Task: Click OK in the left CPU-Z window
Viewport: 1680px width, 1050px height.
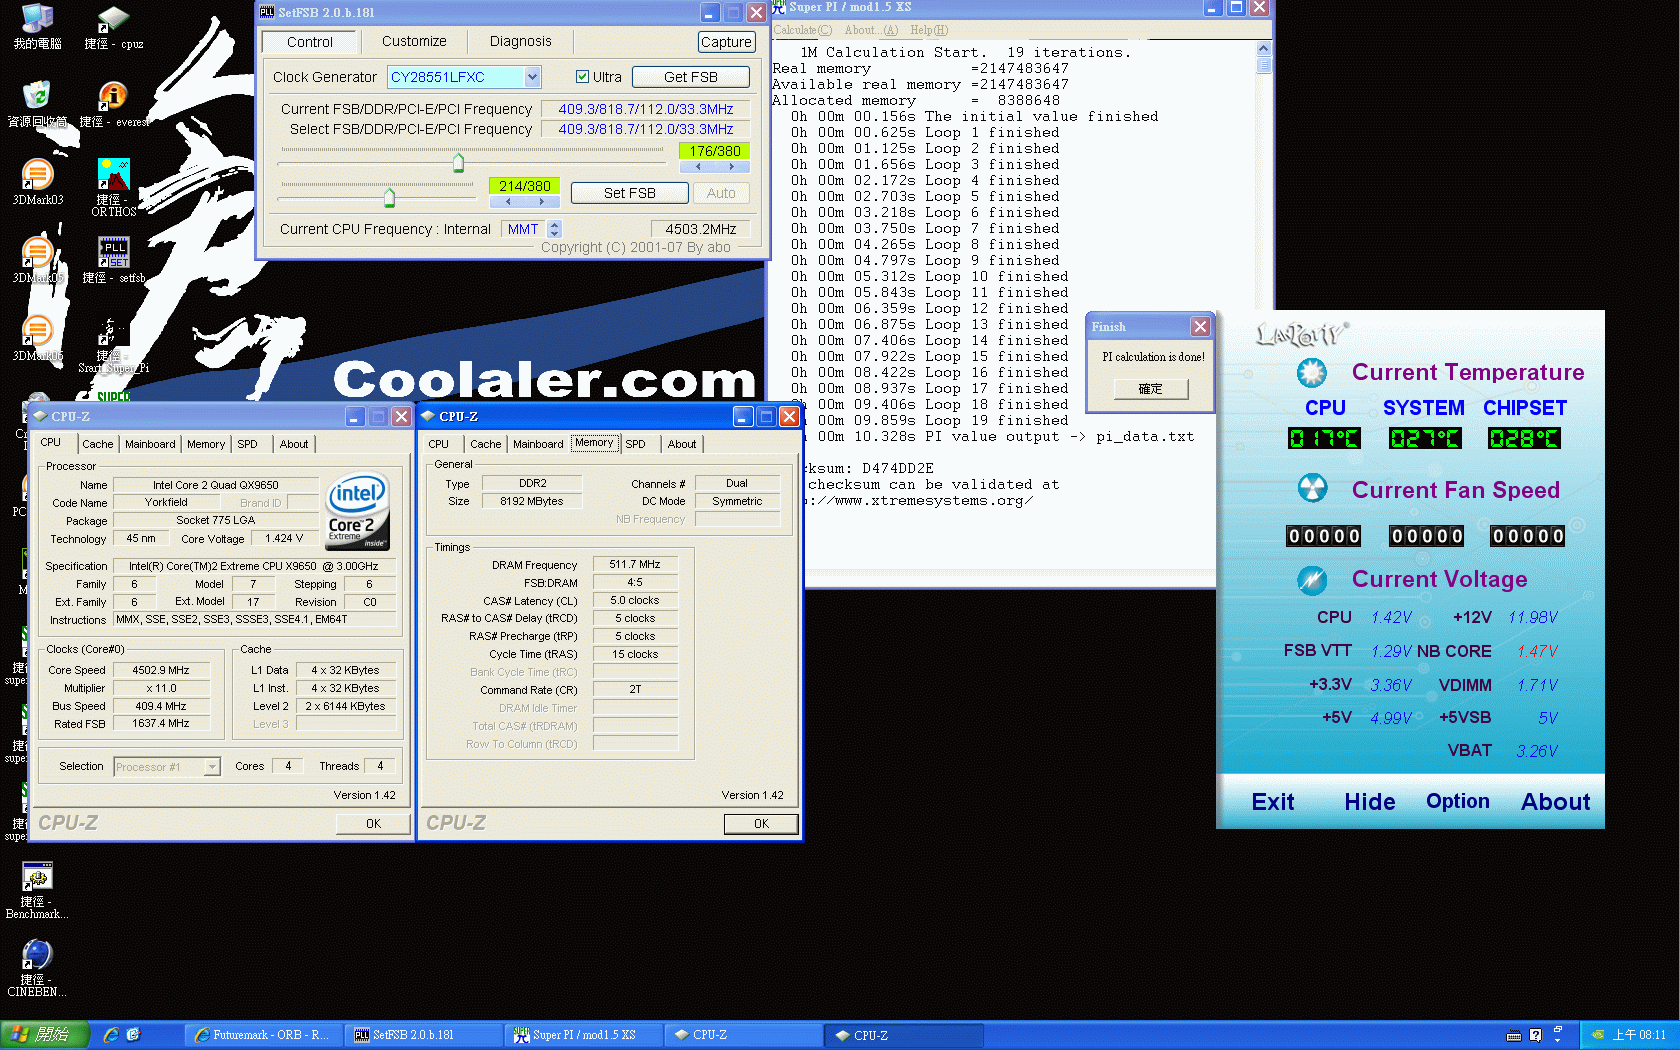Action: point(373,824)
